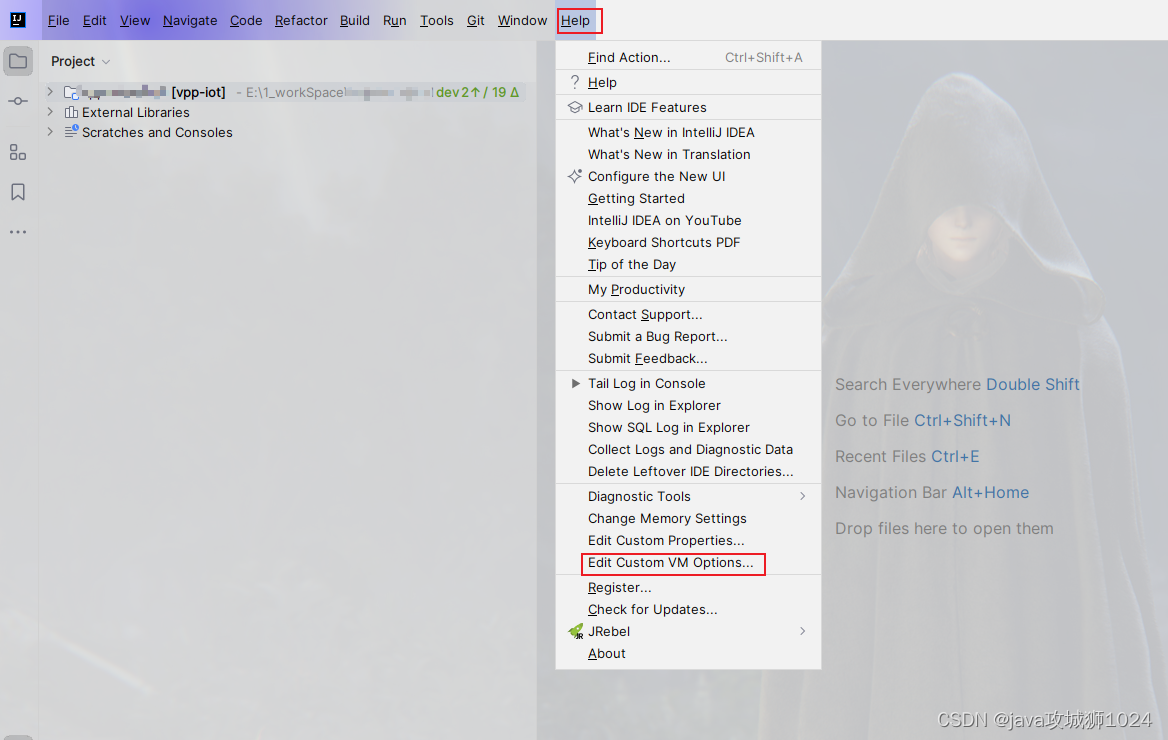Select What's New in IntelliJ IDEA
The height and width of the screenshot is (740, 1168).
[x=688, y=133]
